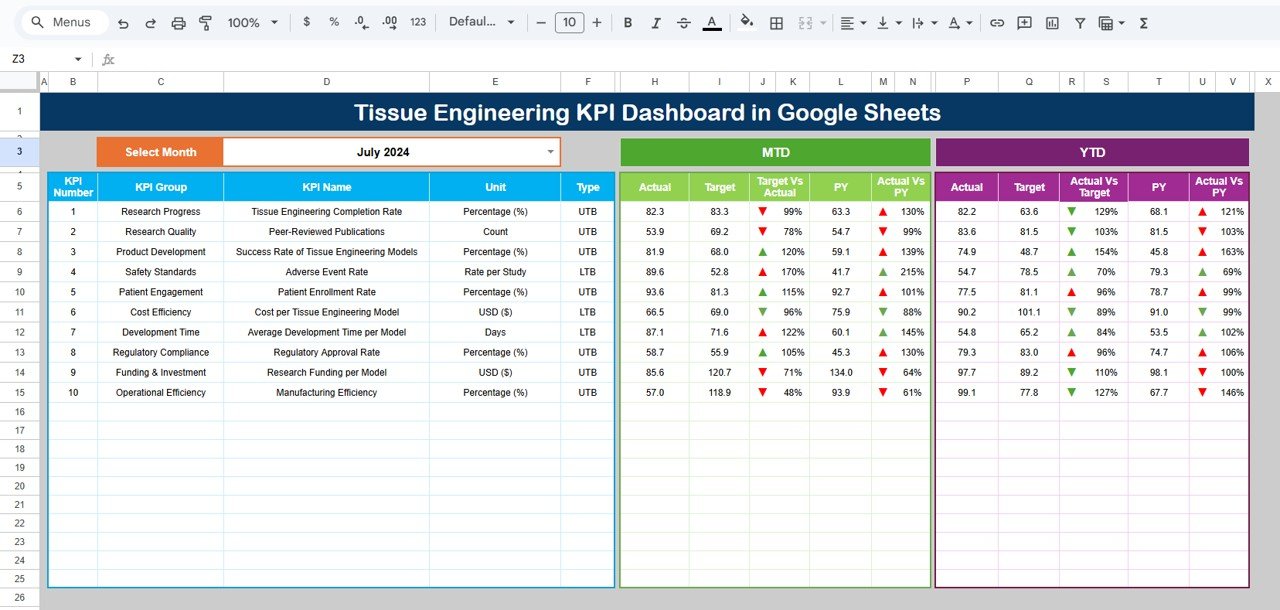Insert a link
The height and width of the screenshot is (610, 1280).
pos(997,22)
